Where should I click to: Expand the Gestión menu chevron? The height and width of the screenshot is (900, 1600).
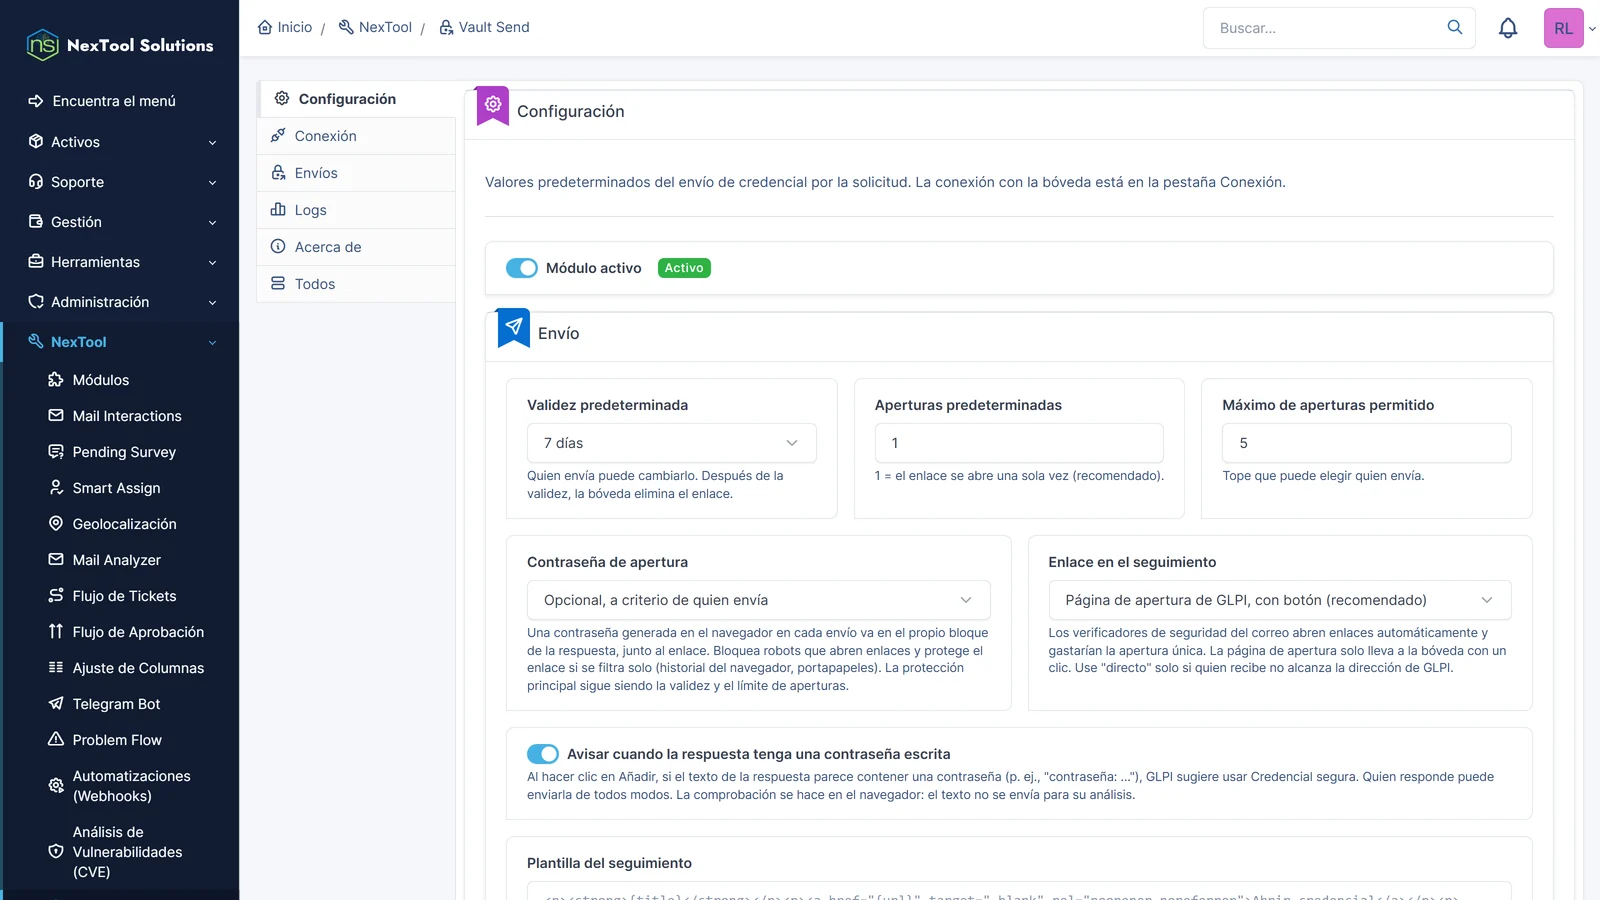pyautogui.click(x=212, y=223)
